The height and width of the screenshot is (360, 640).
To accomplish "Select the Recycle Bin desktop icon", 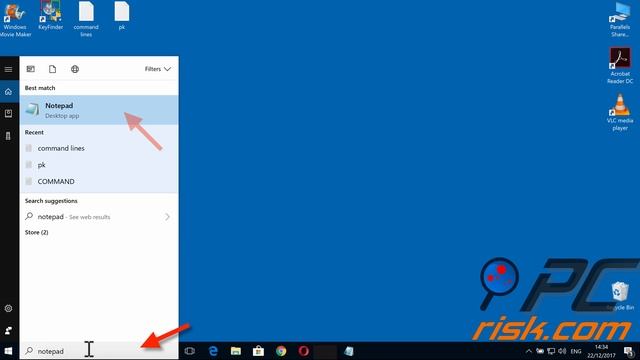I will (x=620, y=296).
